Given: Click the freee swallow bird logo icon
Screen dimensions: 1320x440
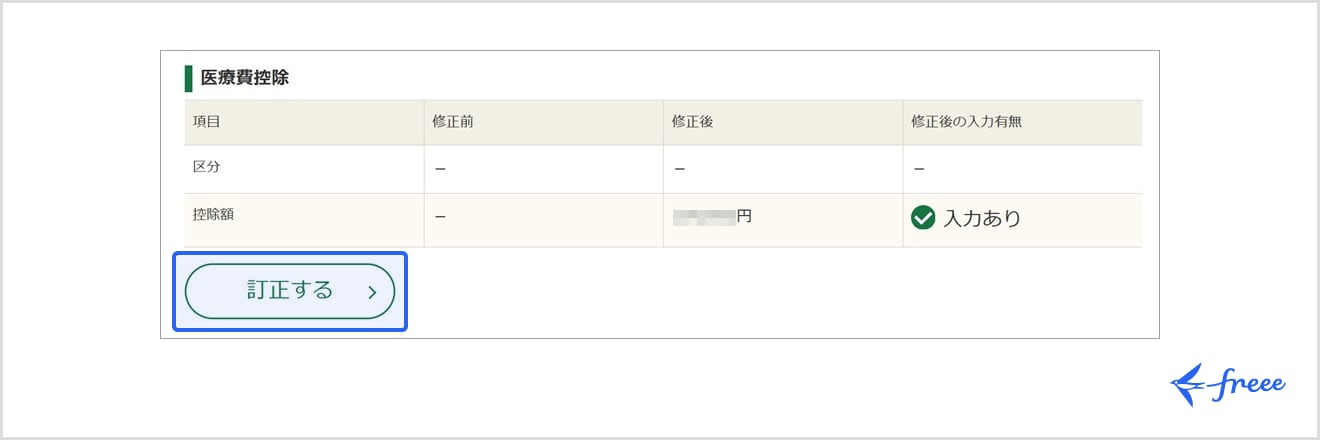Looking at the screenshot, I should click(1189, 385).
